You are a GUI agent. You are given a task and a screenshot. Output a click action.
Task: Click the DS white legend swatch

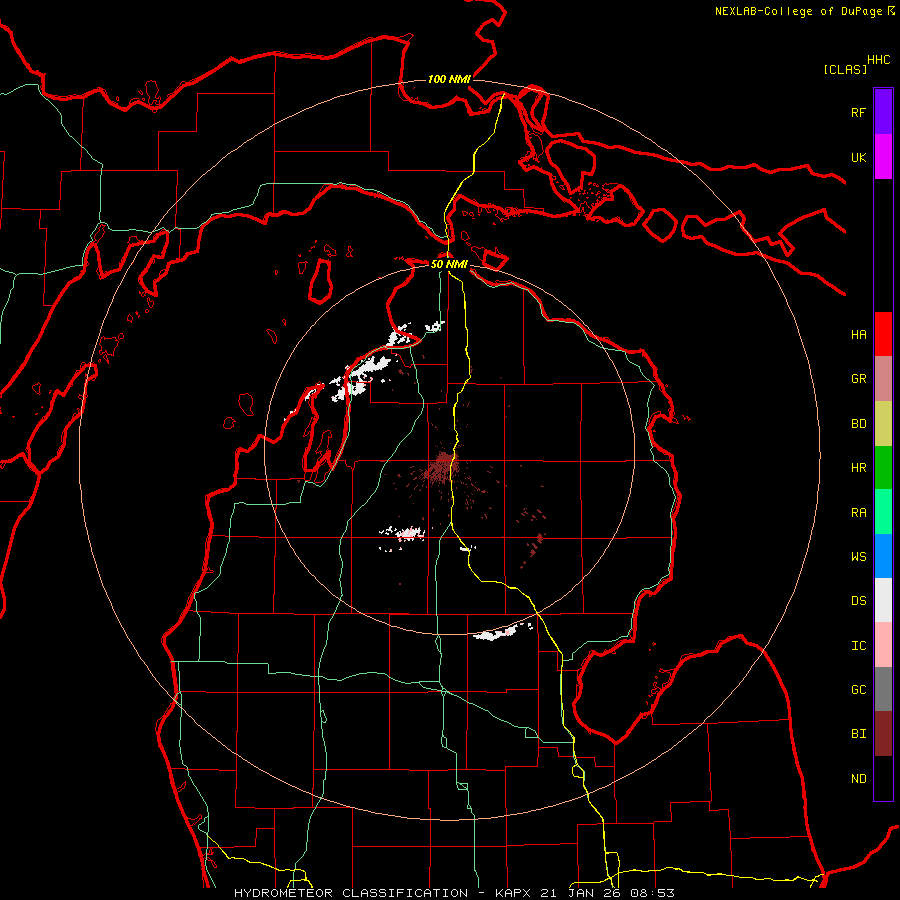tap(883, 600)
